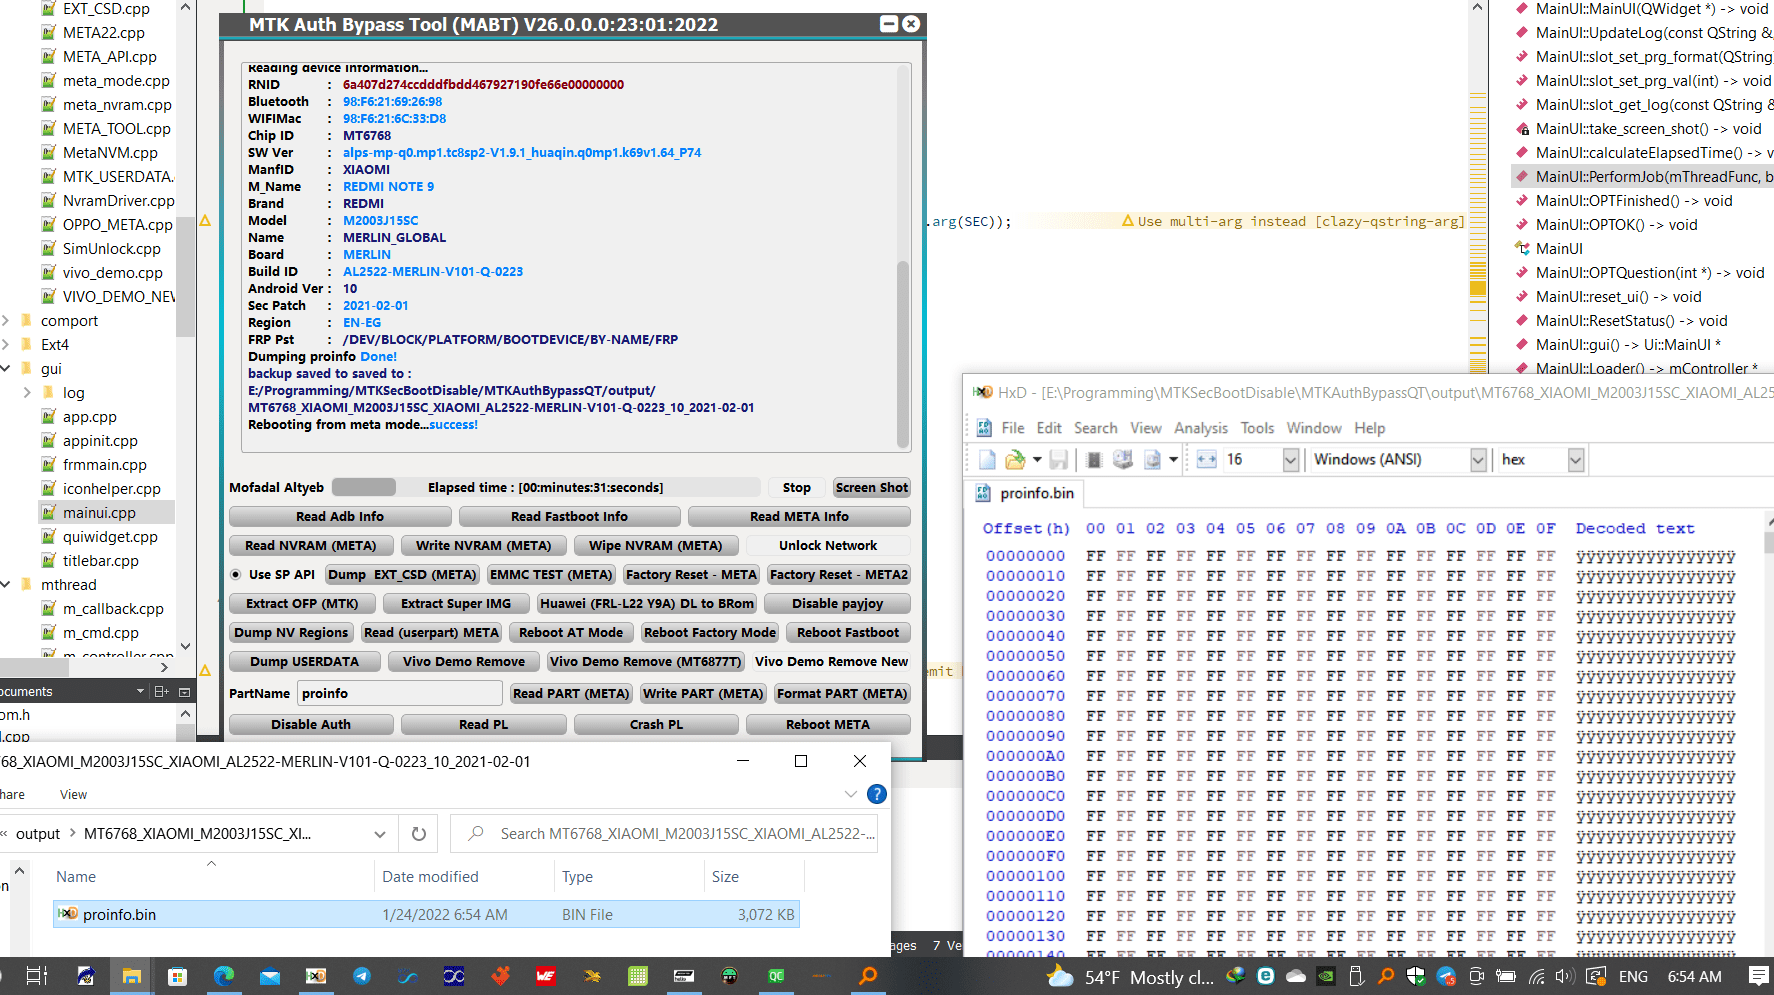Click the ENG language indicator in tray
1774x995 pixels.
click(x=1633, y=977)
